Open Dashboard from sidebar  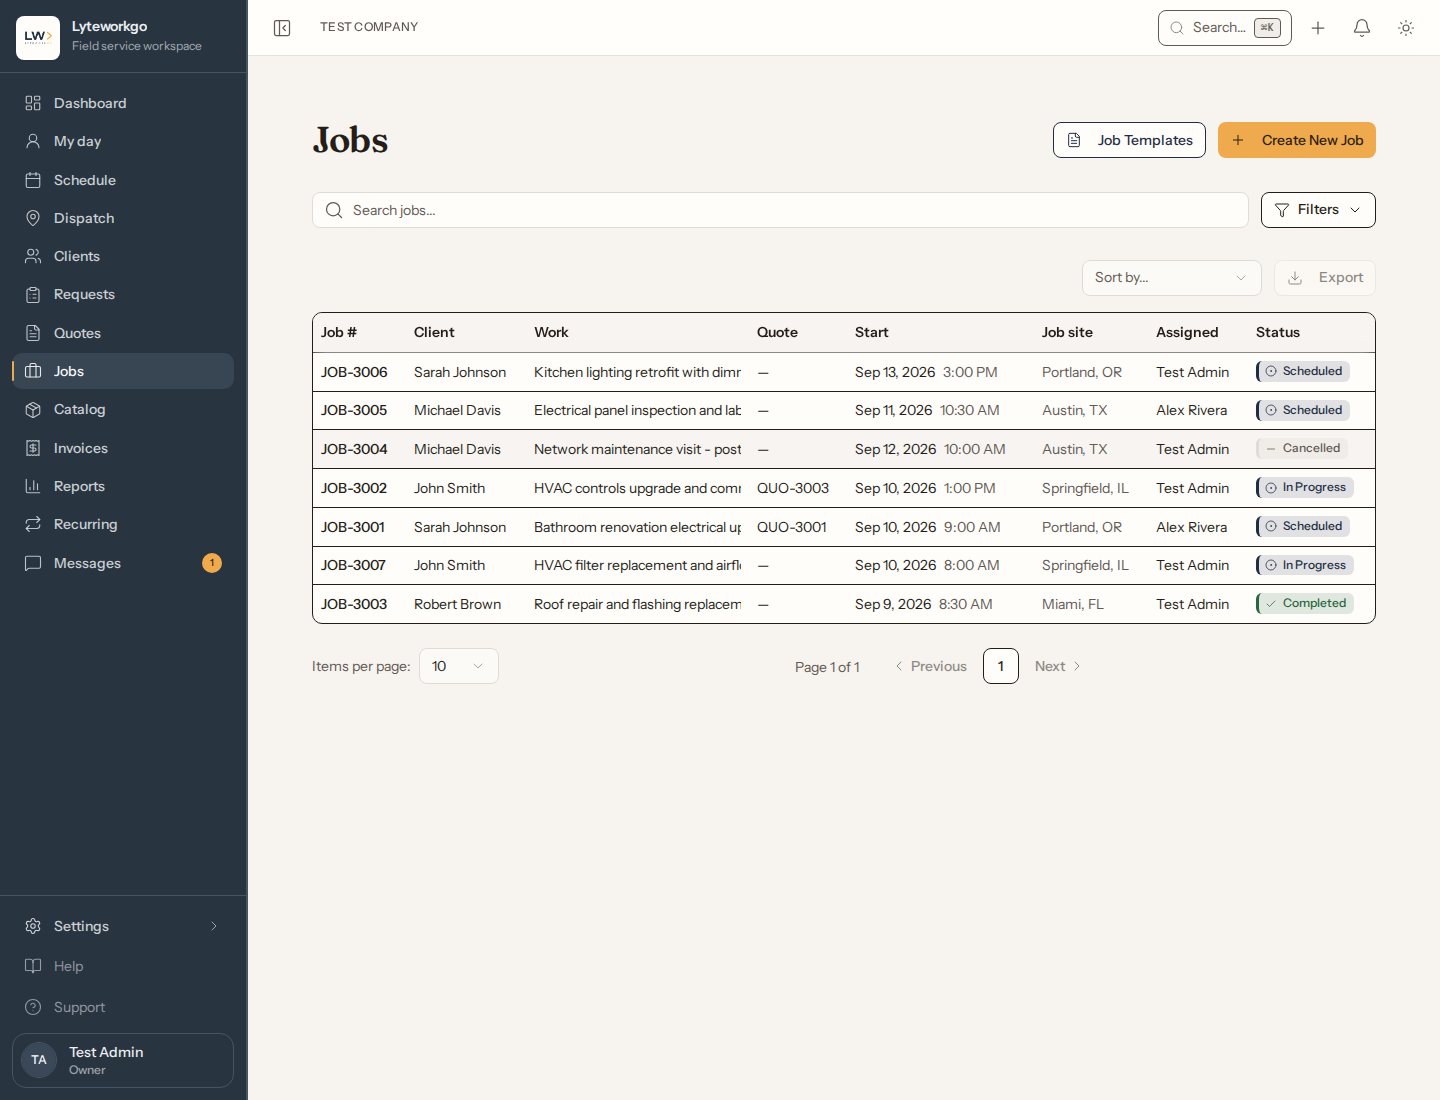123,103
